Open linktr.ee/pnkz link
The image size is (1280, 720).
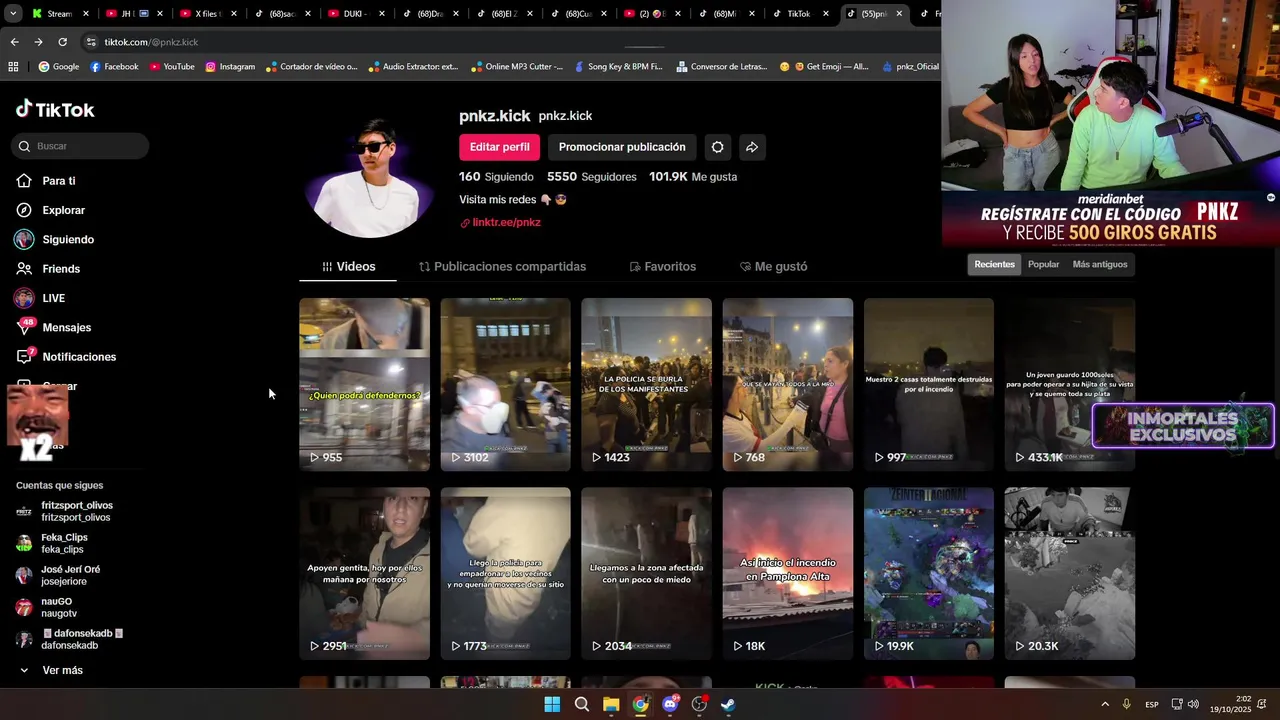(500, 222)
